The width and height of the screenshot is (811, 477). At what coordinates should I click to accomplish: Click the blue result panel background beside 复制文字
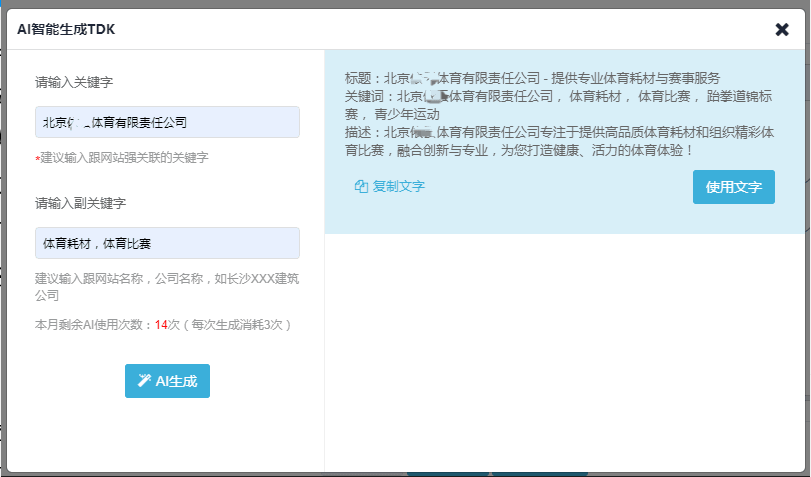[559, 187]
